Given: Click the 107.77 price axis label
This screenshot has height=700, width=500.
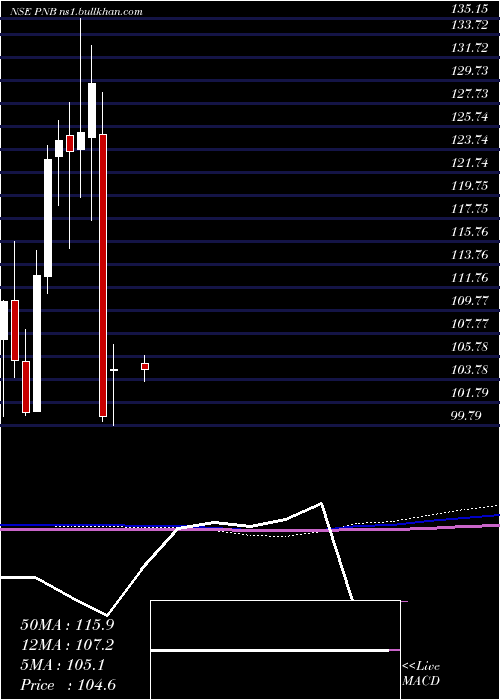Looking at the screenshot, I should point(470,324).
